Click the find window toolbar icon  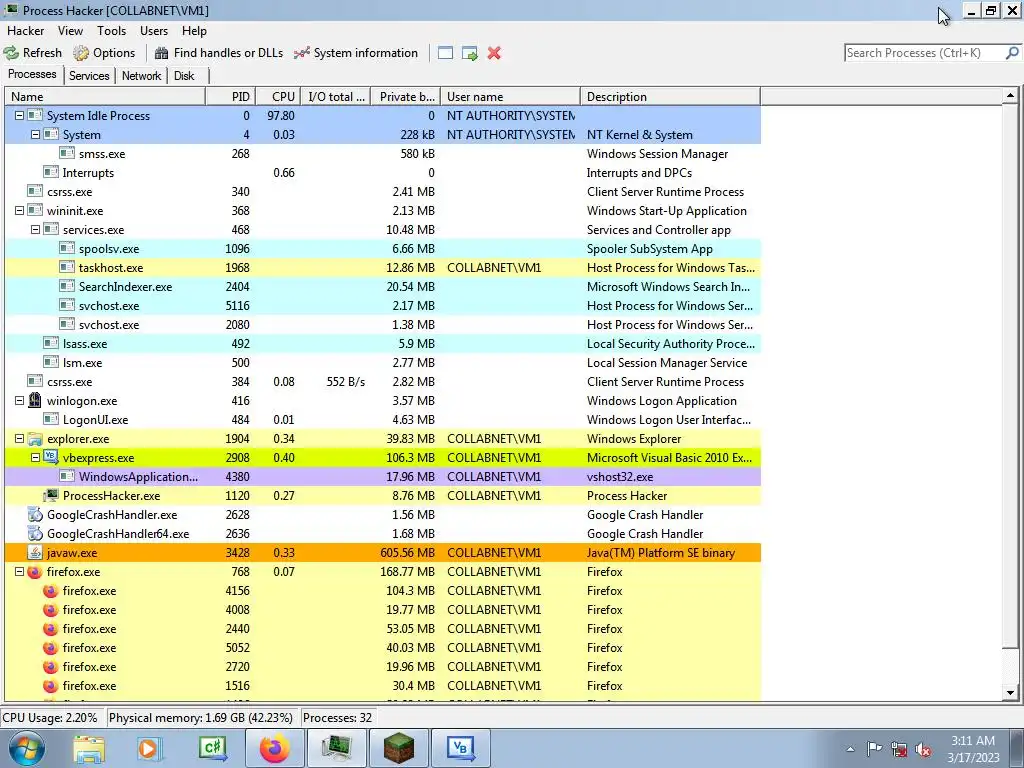(x=445, y=53)
